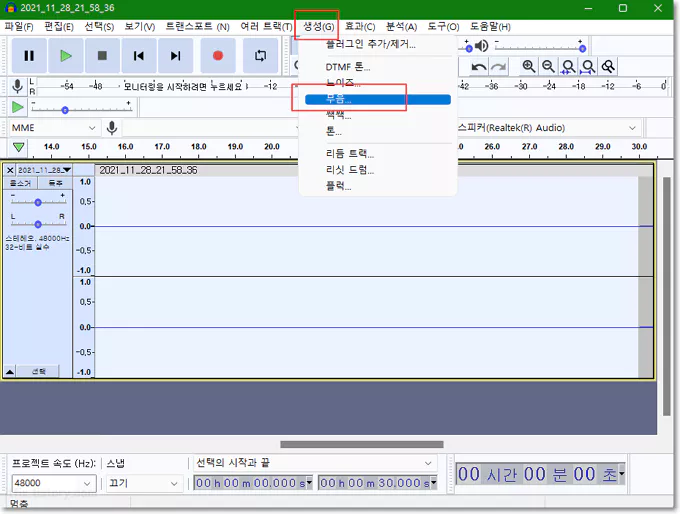Open the project rate 48000 dropdown
Screen dimensions: 680x514
pos(52,483)
